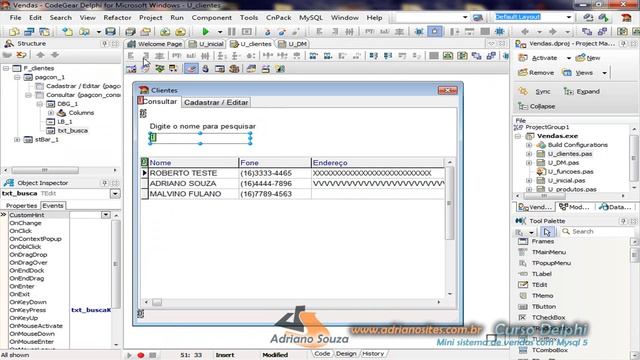Select the ADRIANO SOUZA row in the grid
Viewport: 640px width, 360px height.
(293, 184)
